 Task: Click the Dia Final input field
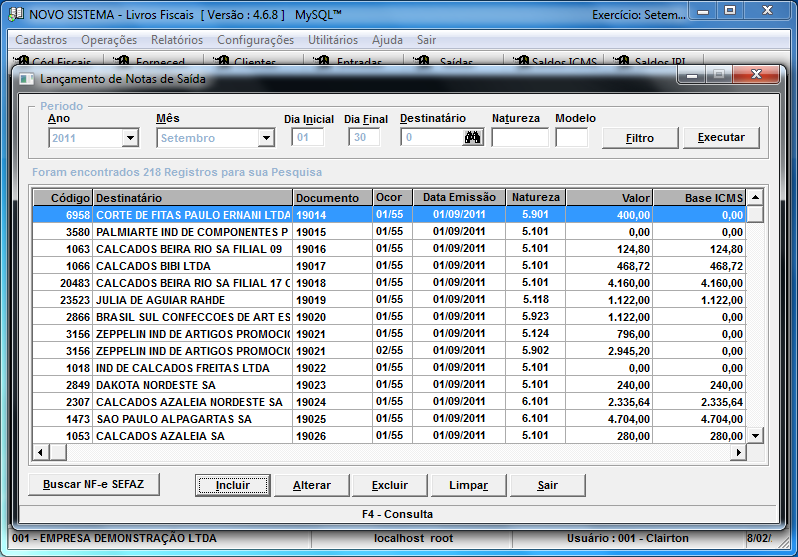click(x=364, y=137)
